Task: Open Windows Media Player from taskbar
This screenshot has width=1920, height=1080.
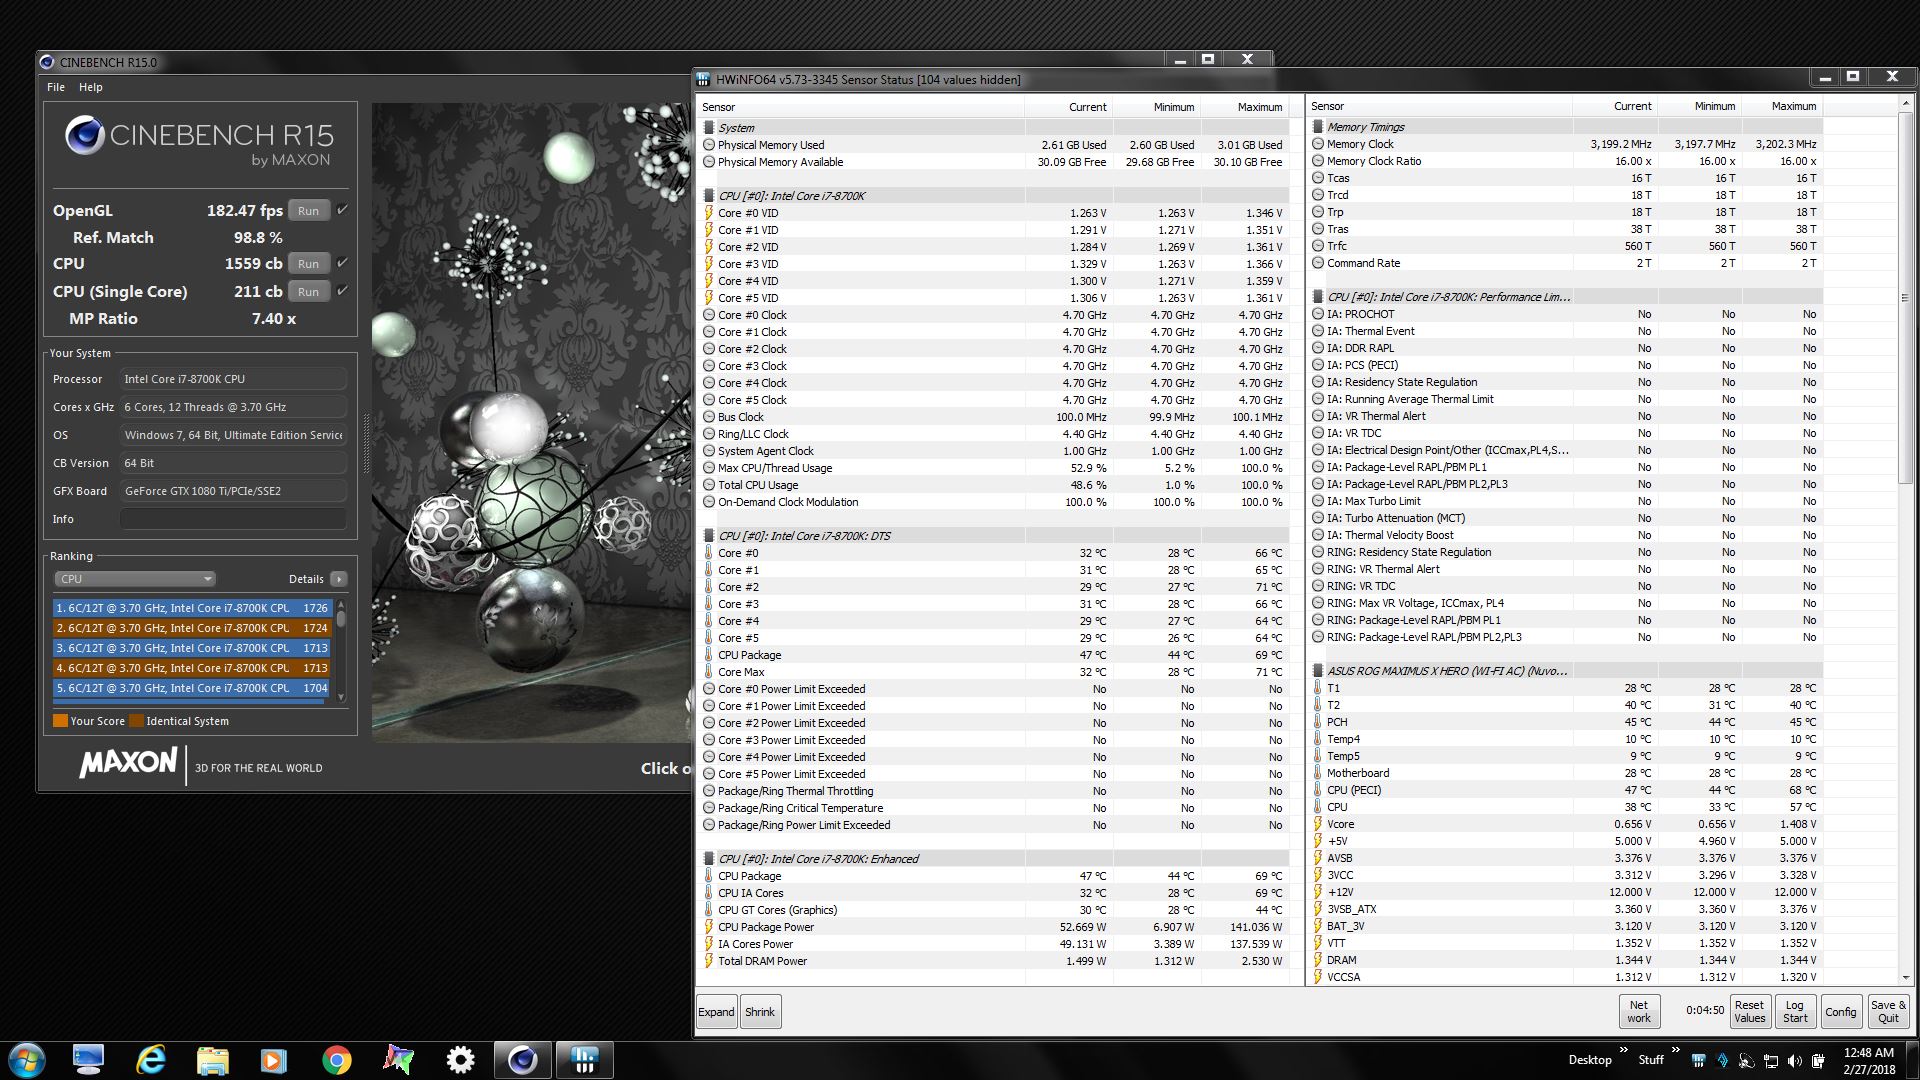Action: [x=274, y=1060]
